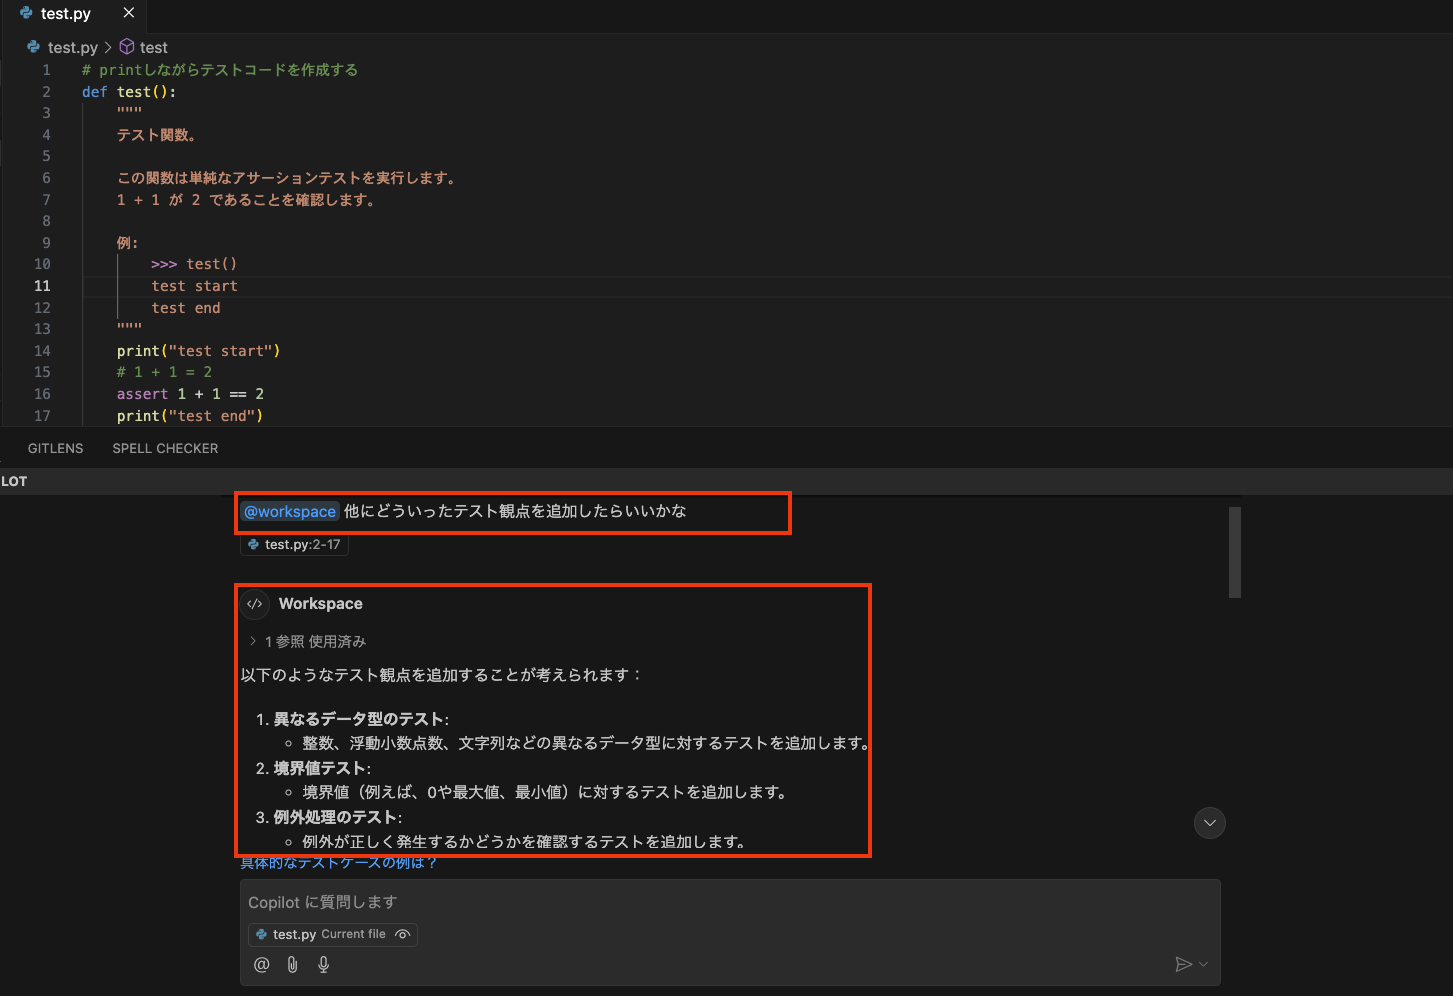This screenshot has width=1453, height=996.
Task: Click the Python icon in the breadcrumb bar
Action: pos(33,47)
